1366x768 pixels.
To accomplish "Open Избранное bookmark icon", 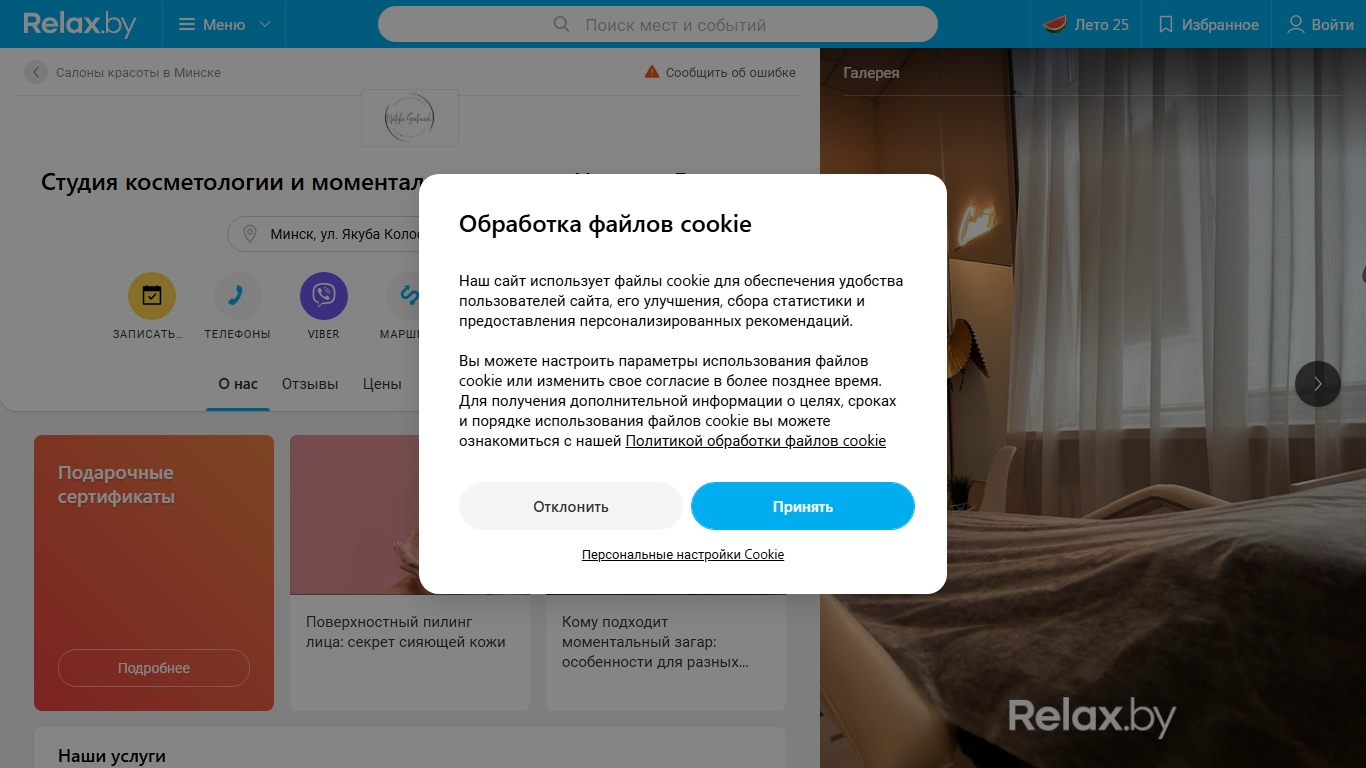I will (1165, 24).
